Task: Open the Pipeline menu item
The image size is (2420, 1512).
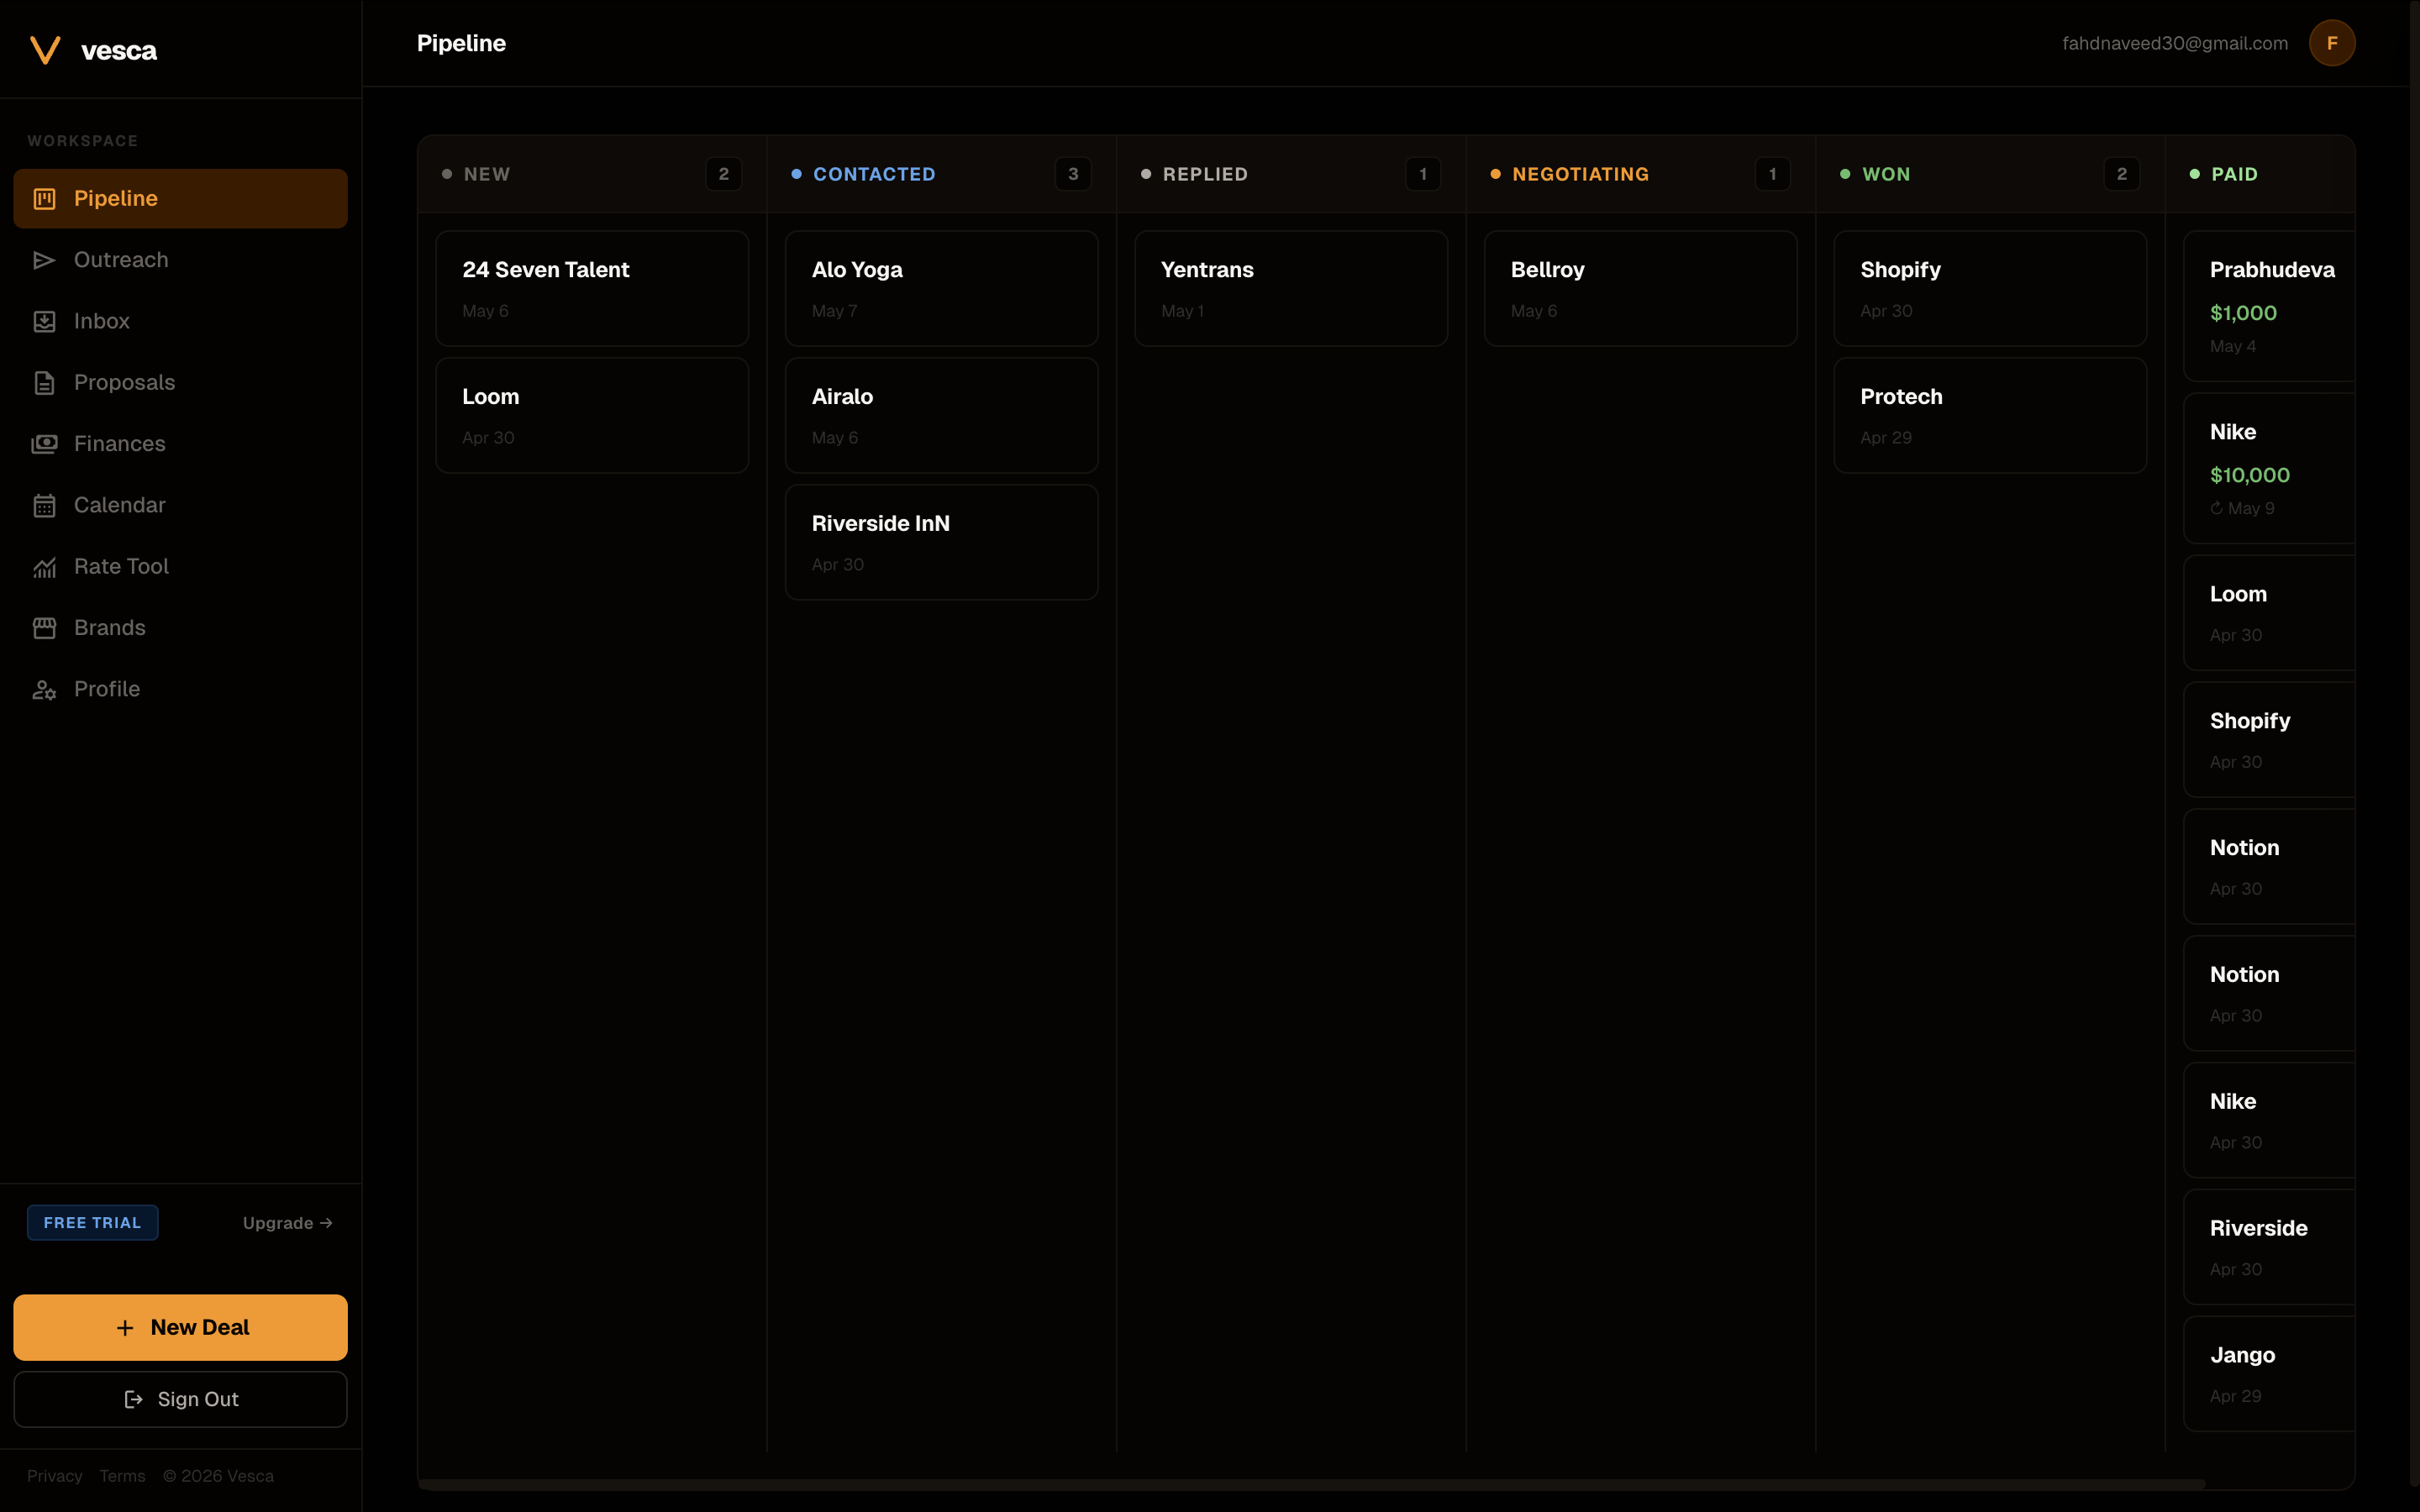Action: pyautogui.click(x=180, y=198)
